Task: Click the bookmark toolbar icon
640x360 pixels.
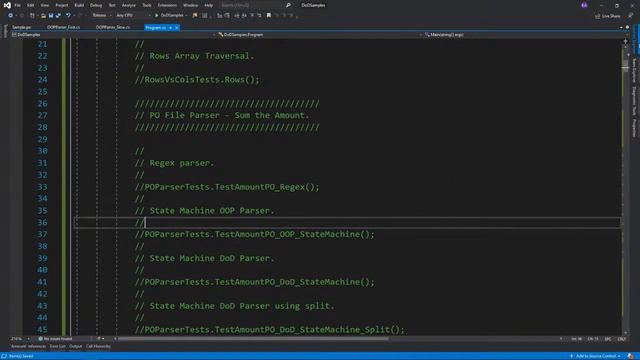Action: coord(269,16)
